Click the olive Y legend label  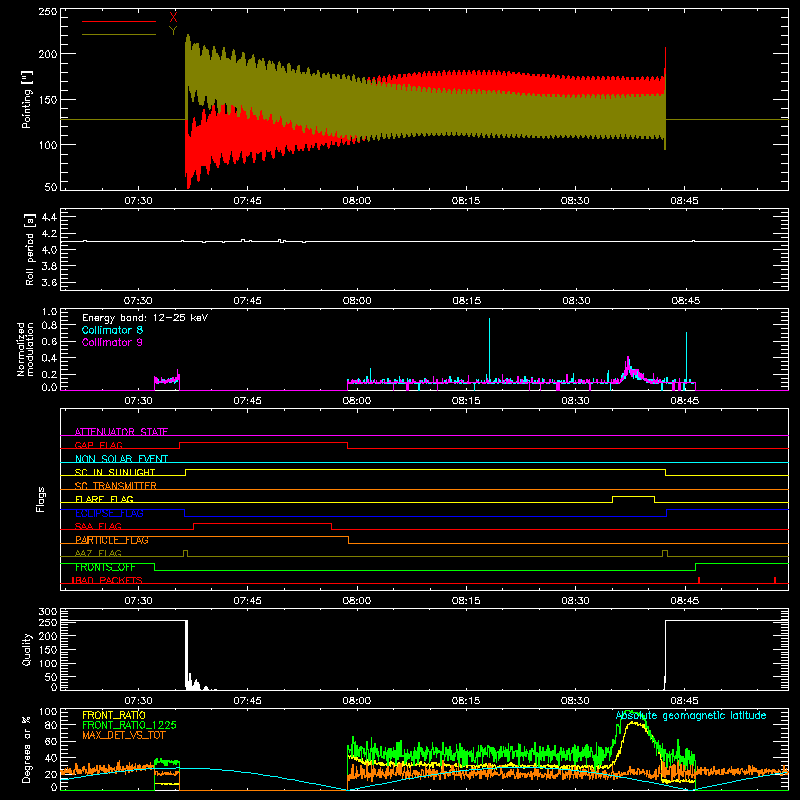coord(173,31)
